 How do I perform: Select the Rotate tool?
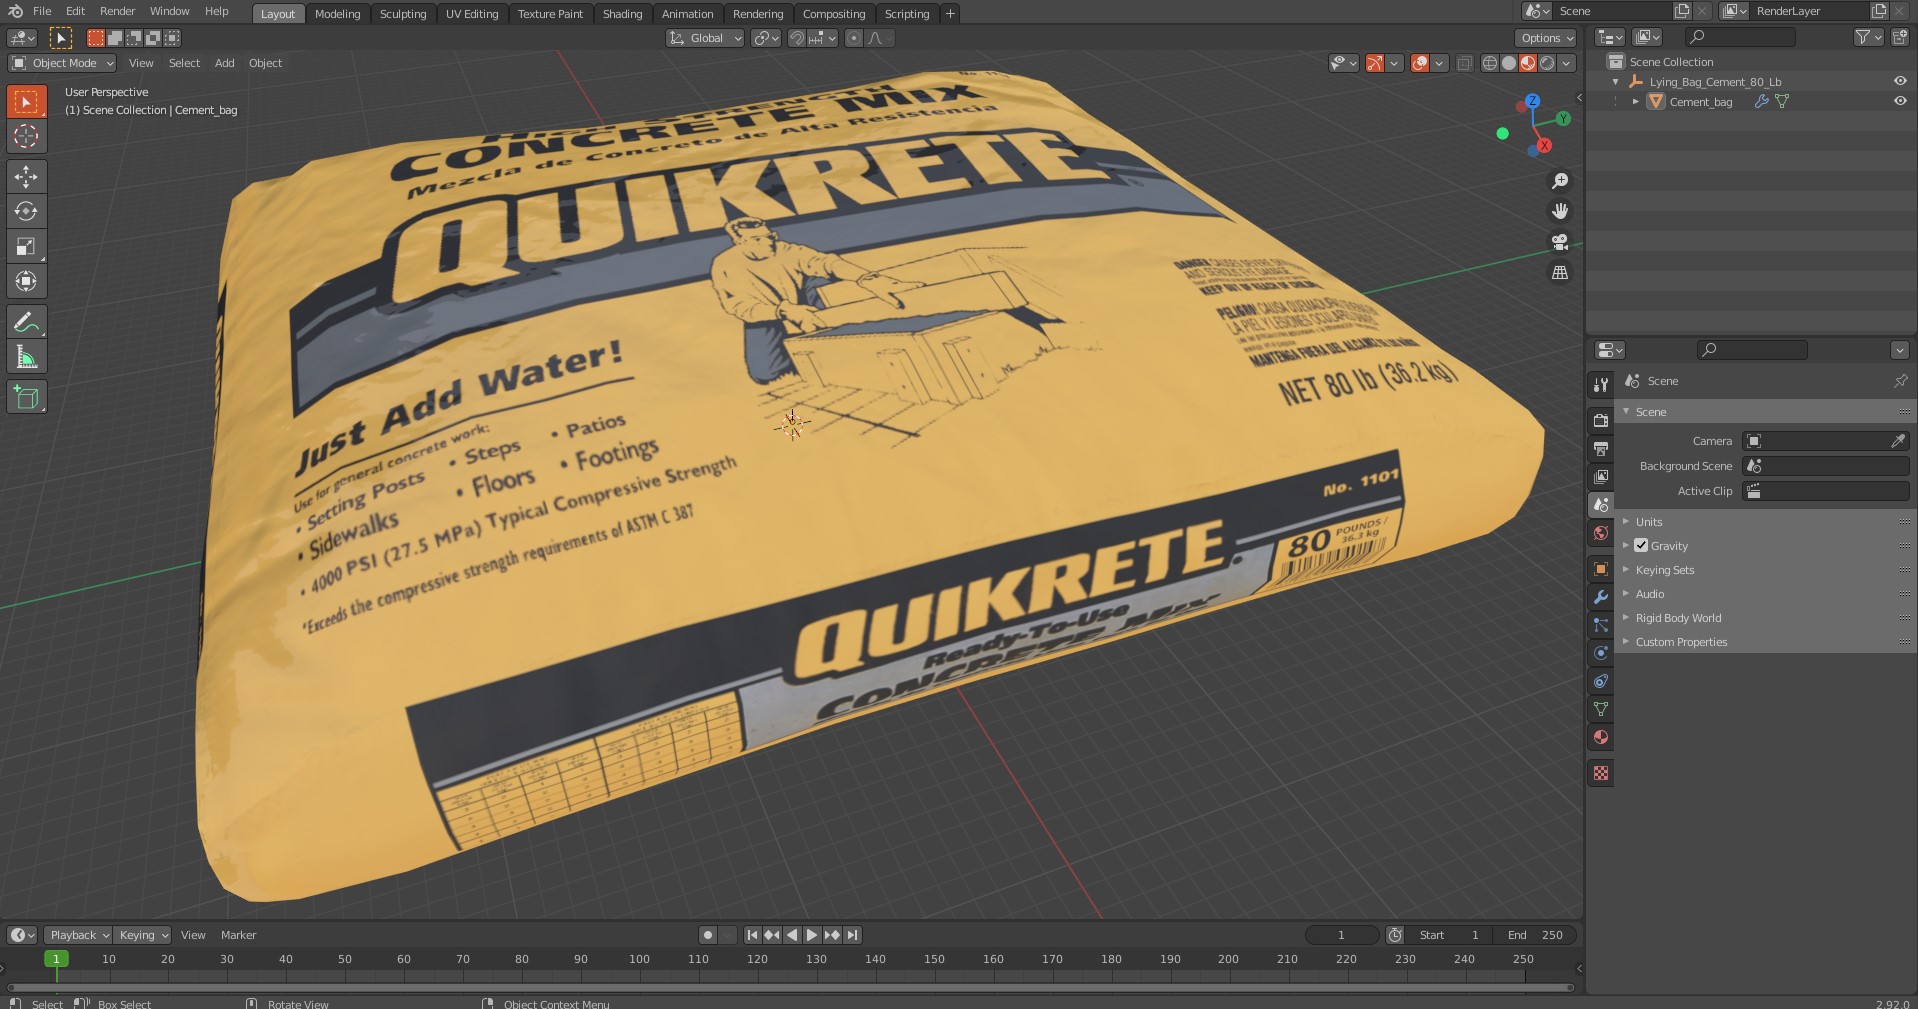click(26, 212)
